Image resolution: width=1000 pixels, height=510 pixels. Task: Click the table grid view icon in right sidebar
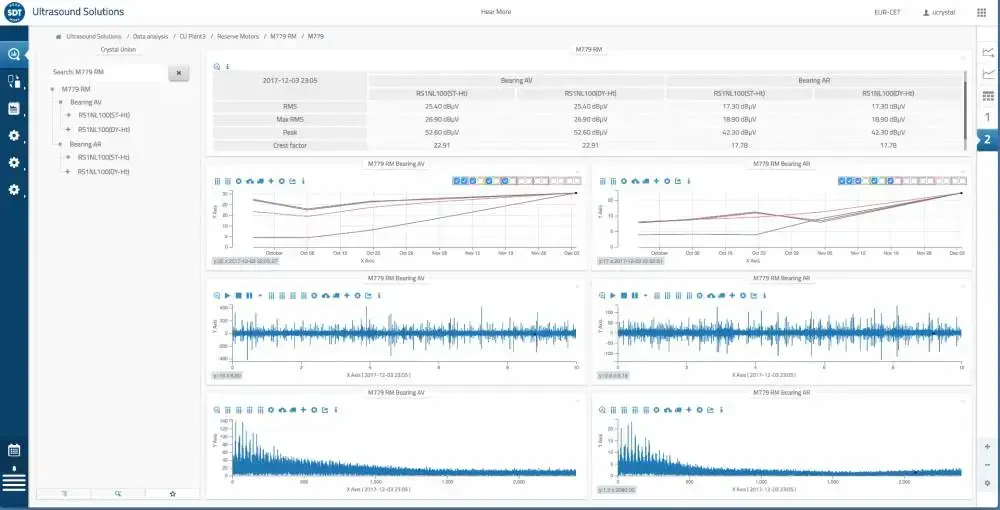988,96
